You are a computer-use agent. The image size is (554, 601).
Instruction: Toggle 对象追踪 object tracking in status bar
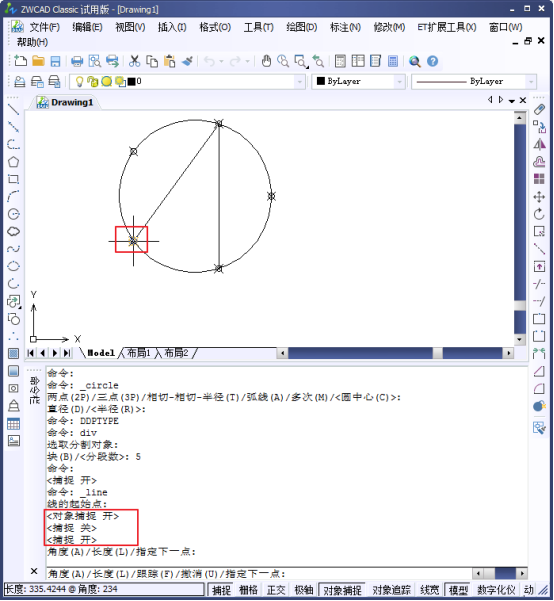[x=391, y=590]
